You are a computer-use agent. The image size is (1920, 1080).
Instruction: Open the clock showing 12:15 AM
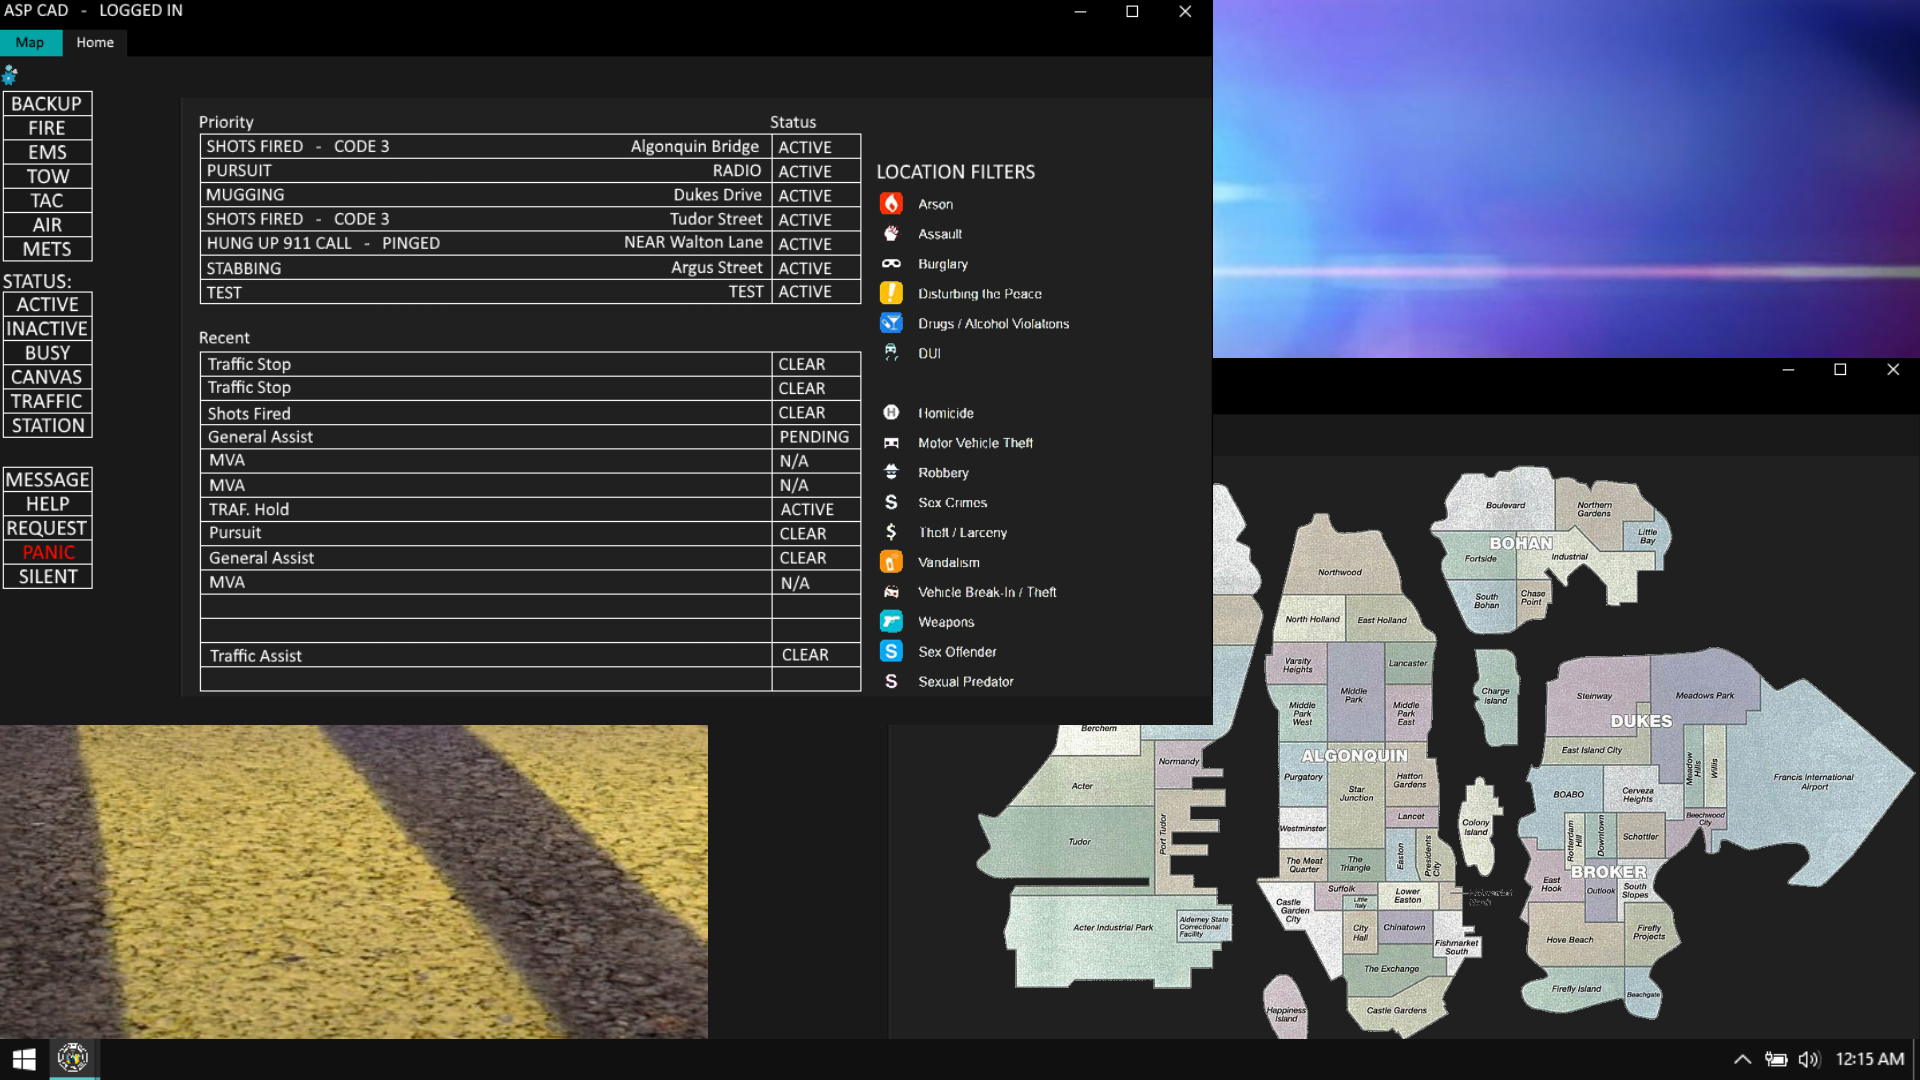pyautogui.click(x=1870, y=1059)
